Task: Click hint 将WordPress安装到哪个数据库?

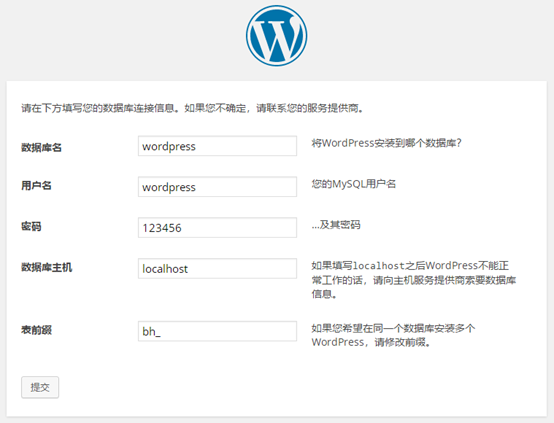Action: click(x=387, y=143)
